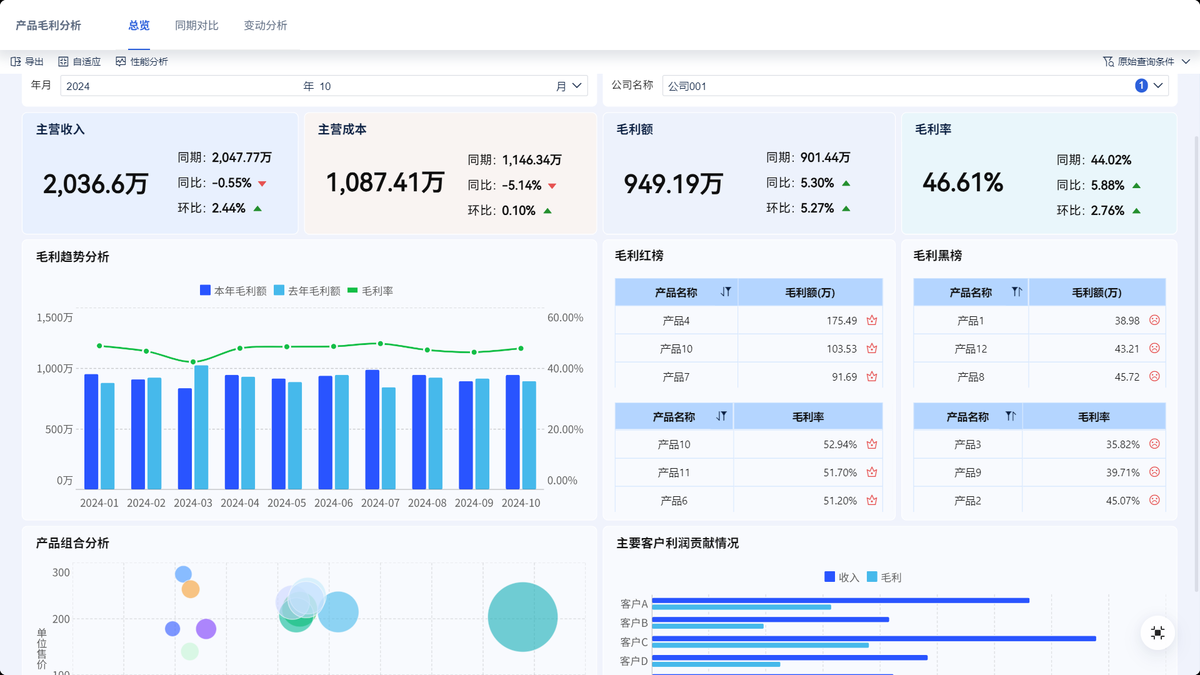The width and height of the screenshot is (1200, 675).
Task: Click 2,036.6万 主营收入 value
Action: (96, 184)
